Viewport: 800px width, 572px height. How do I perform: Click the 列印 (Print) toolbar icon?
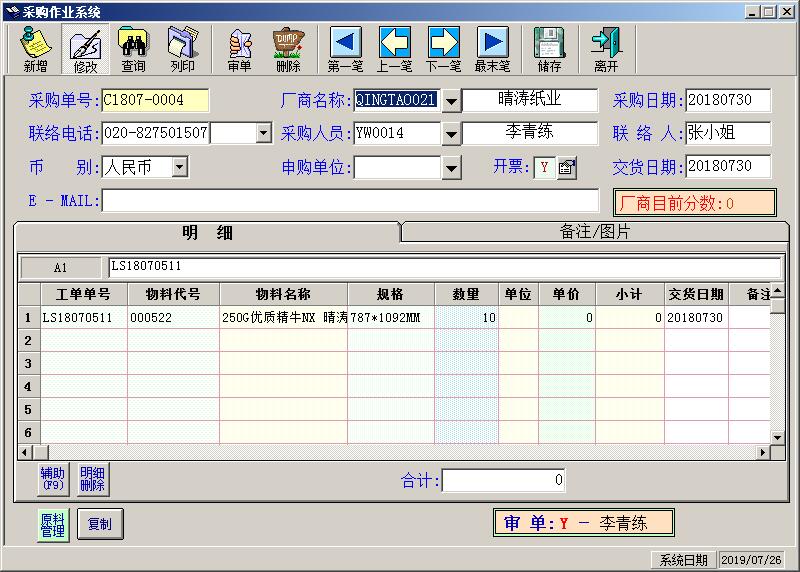pos(183,49)
